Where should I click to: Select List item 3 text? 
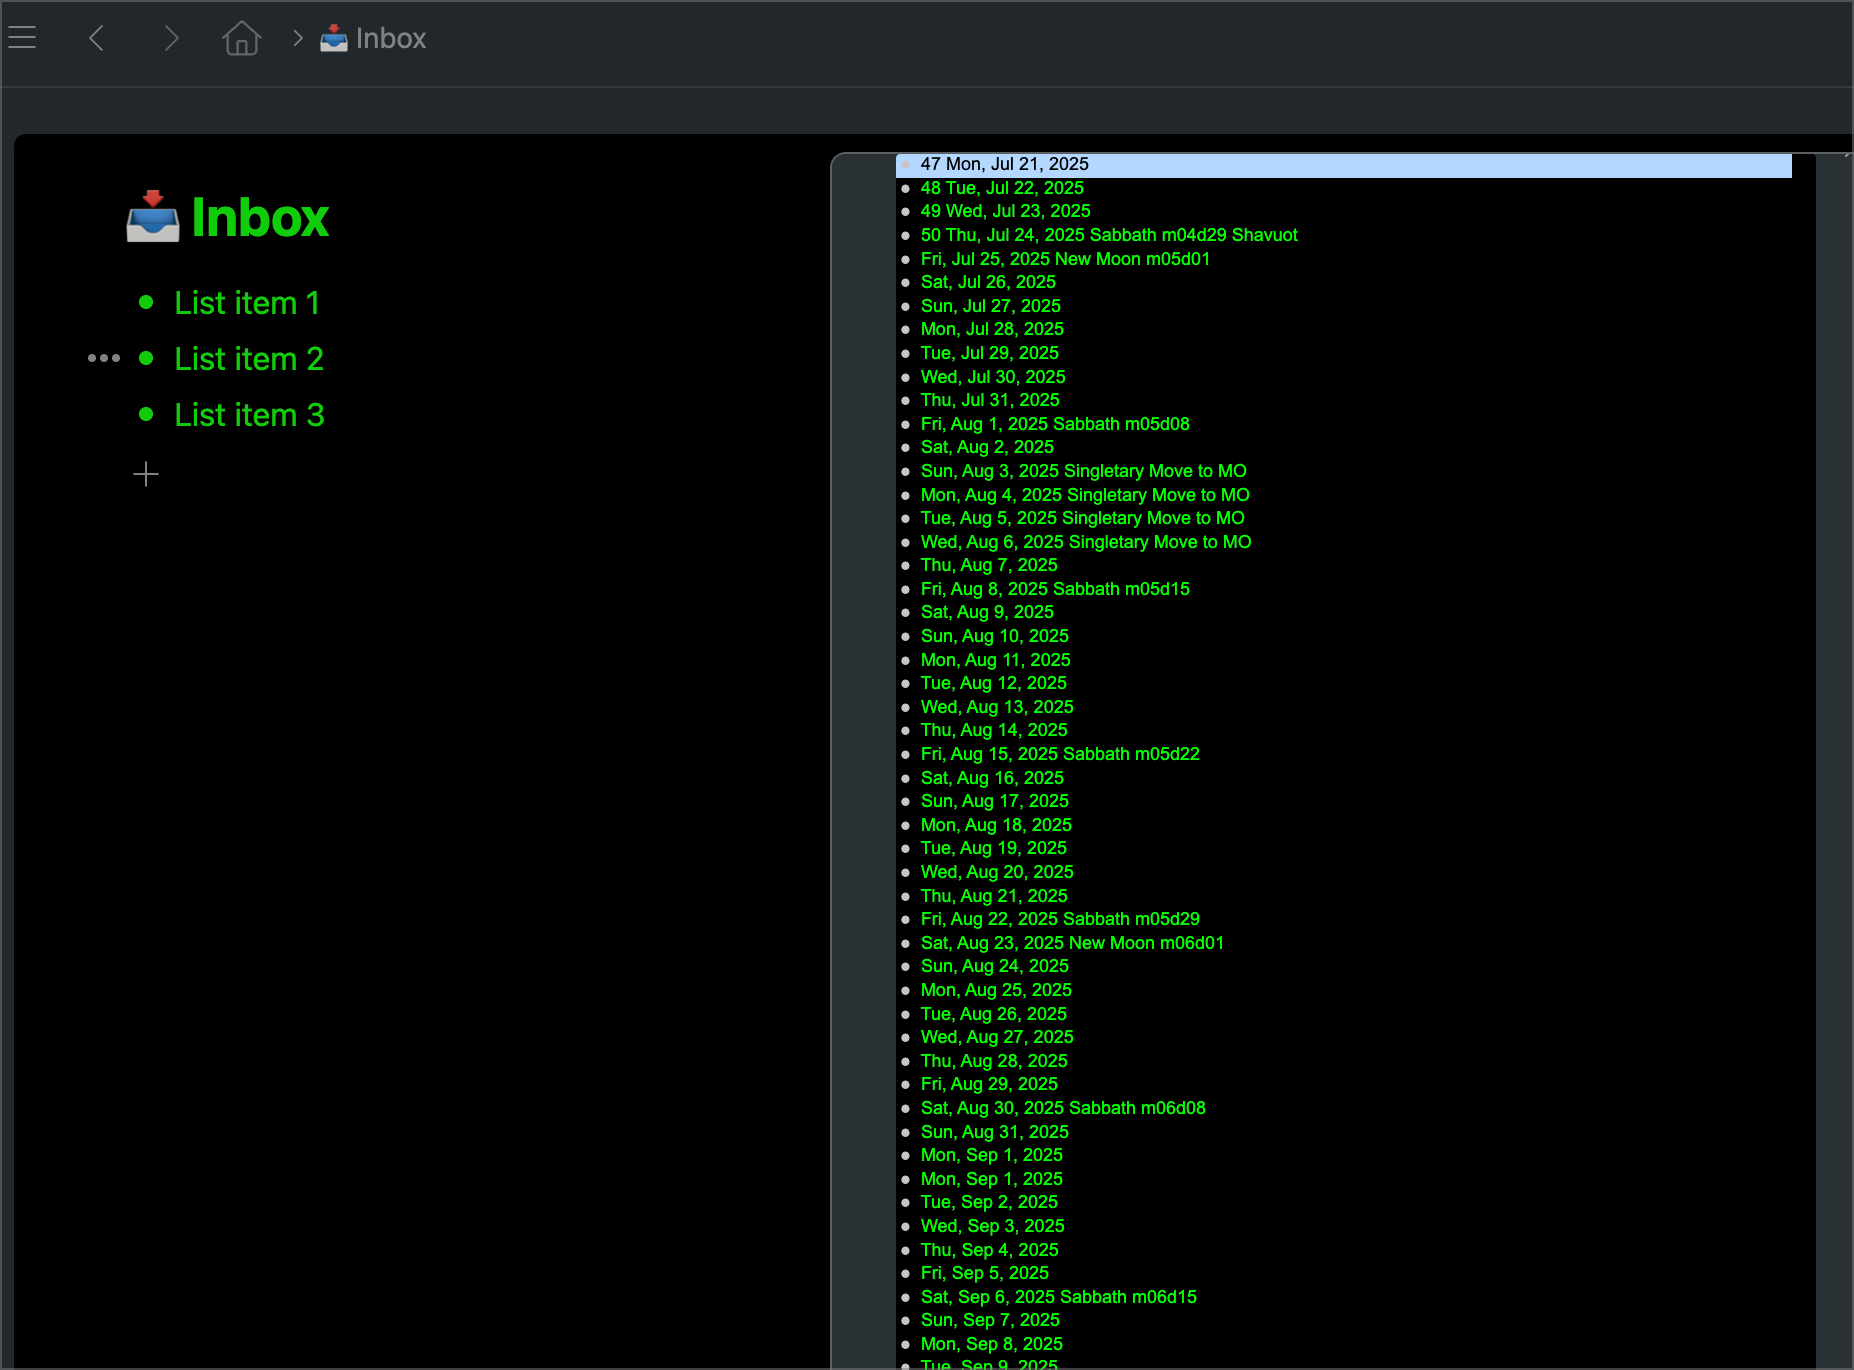[x=249, y=414]
